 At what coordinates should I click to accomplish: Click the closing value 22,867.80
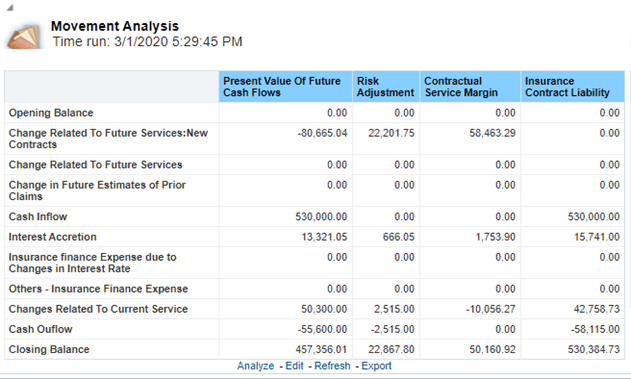(391, 349)
